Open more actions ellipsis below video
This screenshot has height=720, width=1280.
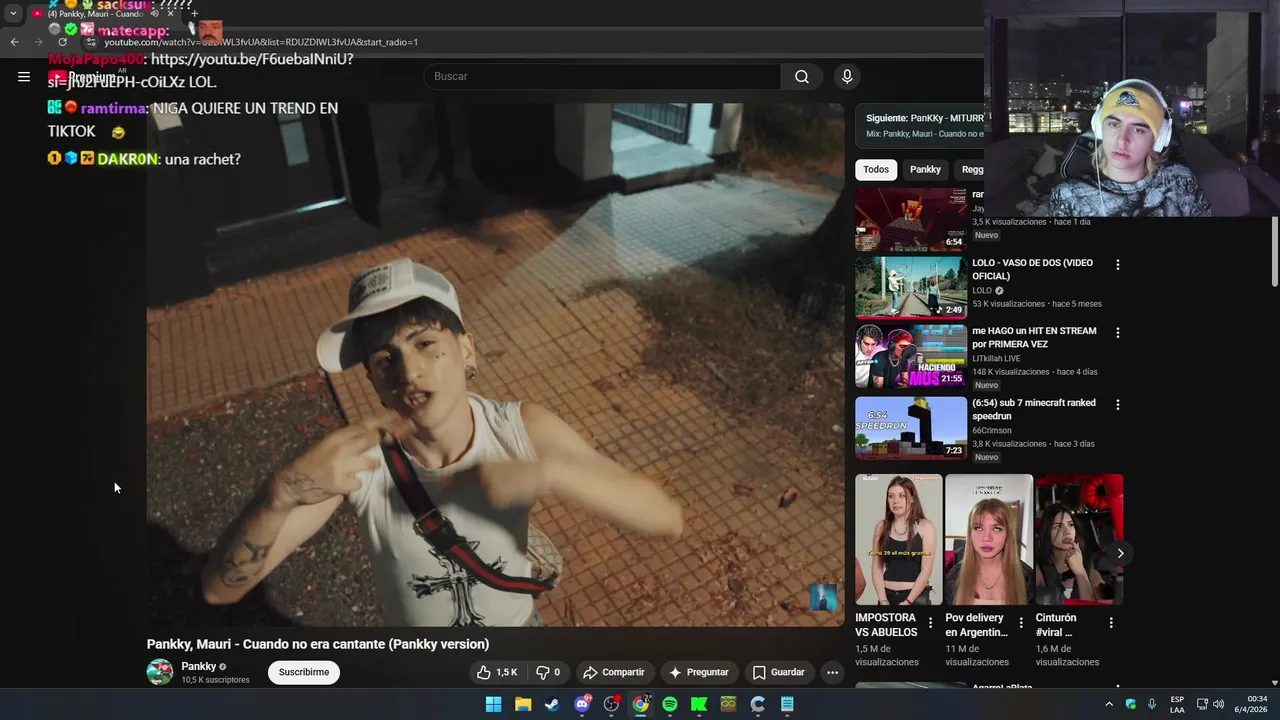(x=832, y=672)
